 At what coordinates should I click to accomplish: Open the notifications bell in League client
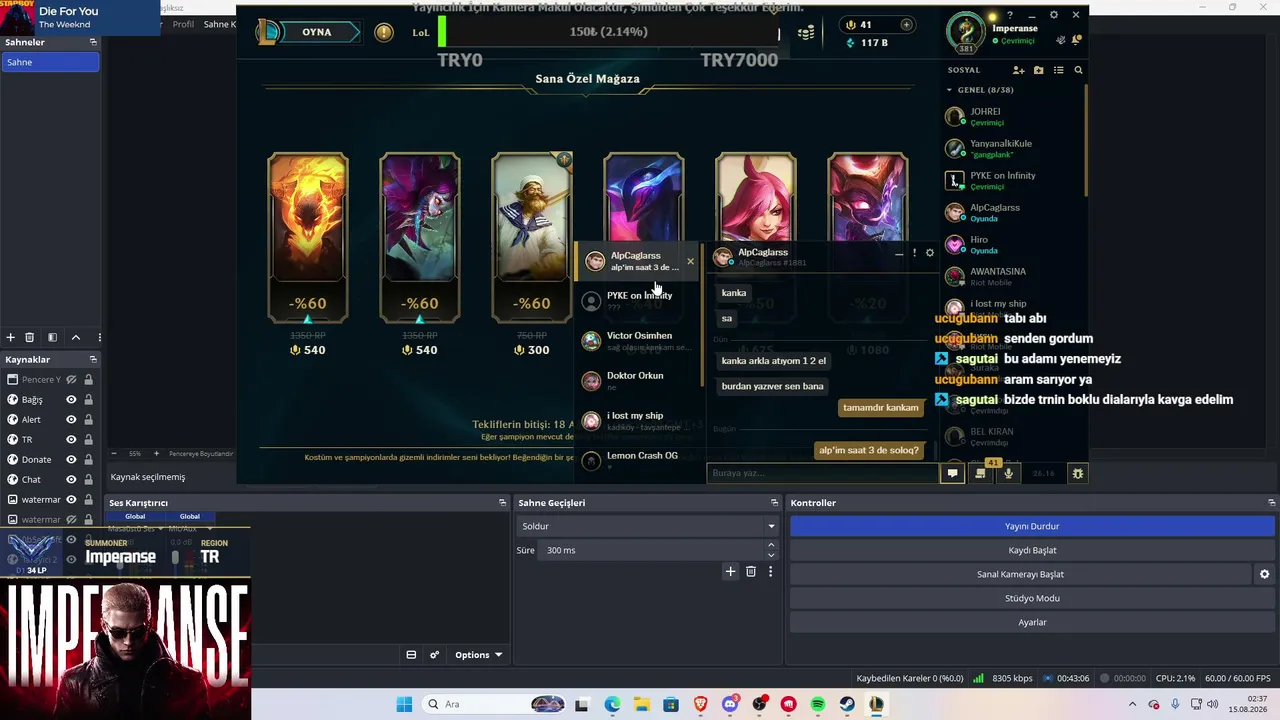tap(1077, 40)
